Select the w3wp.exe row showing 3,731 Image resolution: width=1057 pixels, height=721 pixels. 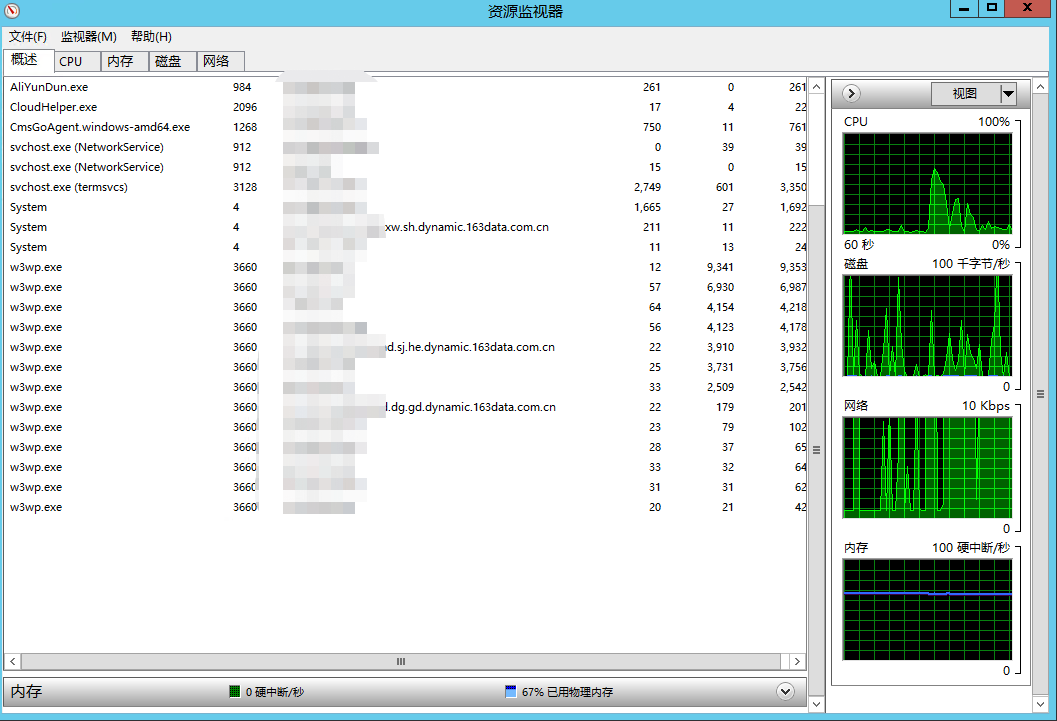(x=406, y=367)
